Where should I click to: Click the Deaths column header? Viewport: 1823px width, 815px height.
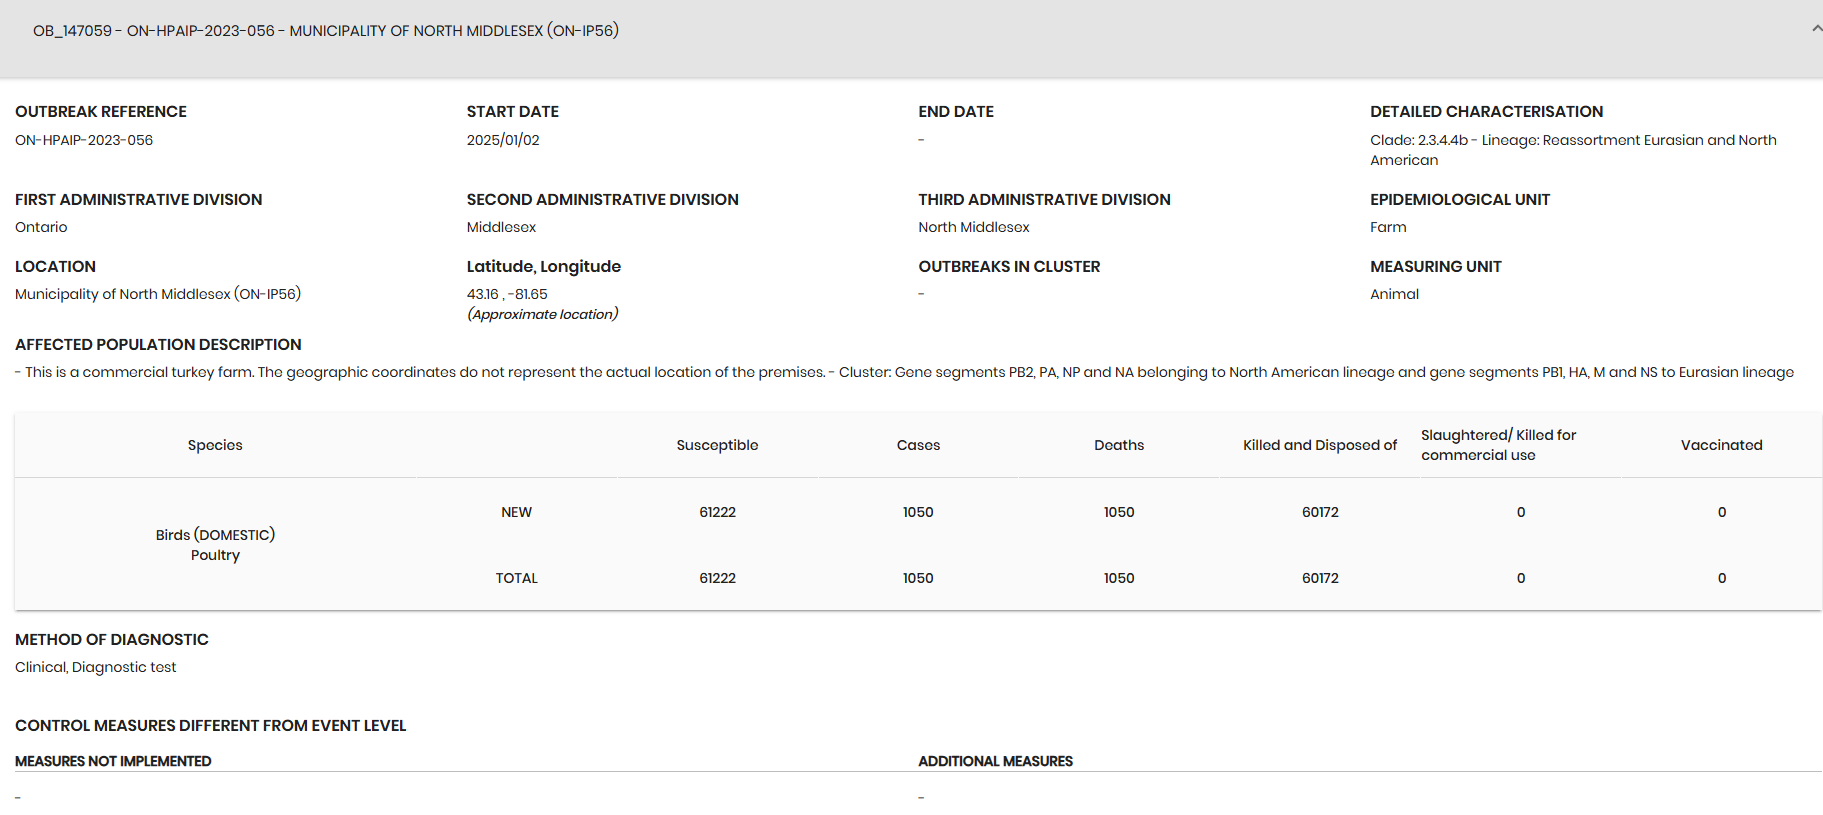[1119, 445]
